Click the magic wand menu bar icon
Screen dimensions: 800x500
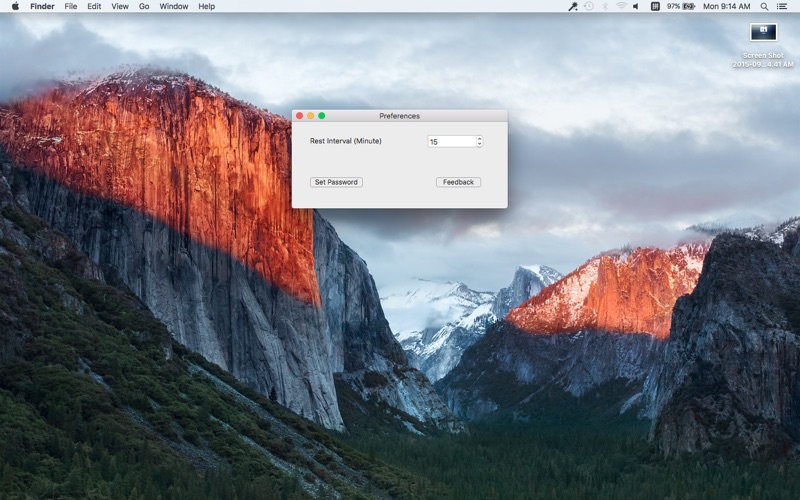[x=573, y=6]
